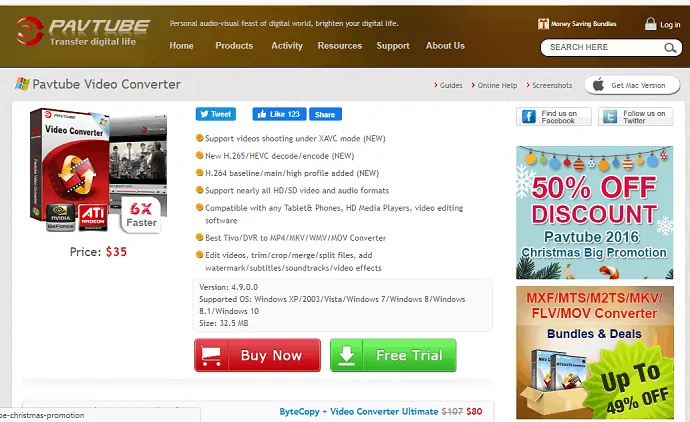
Task: Click the ATI Radeon badge
Action: [x=93, y=217]
